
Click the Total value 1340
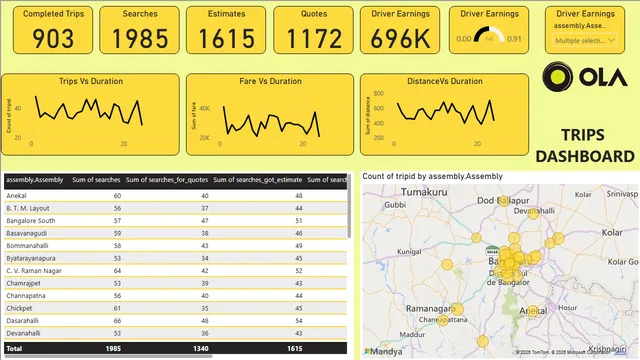[x=200, y=349]
